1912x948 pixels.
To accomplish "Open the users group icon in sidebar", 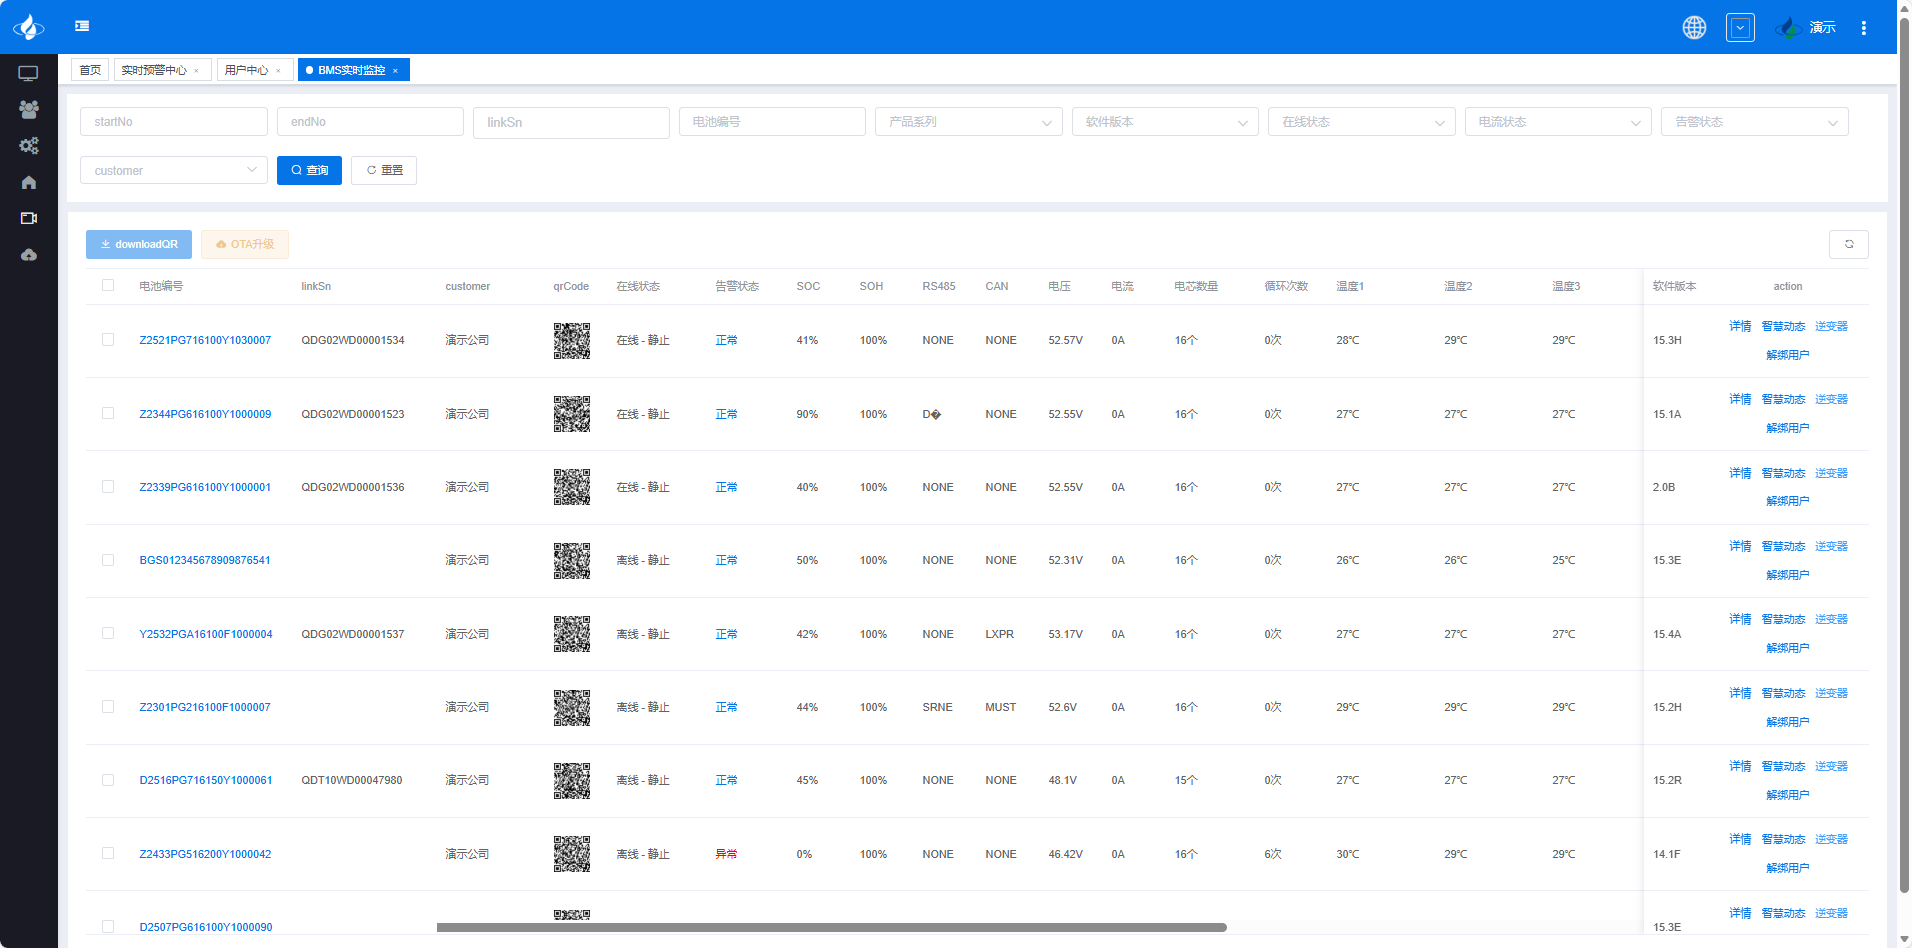I will point(28,109).
